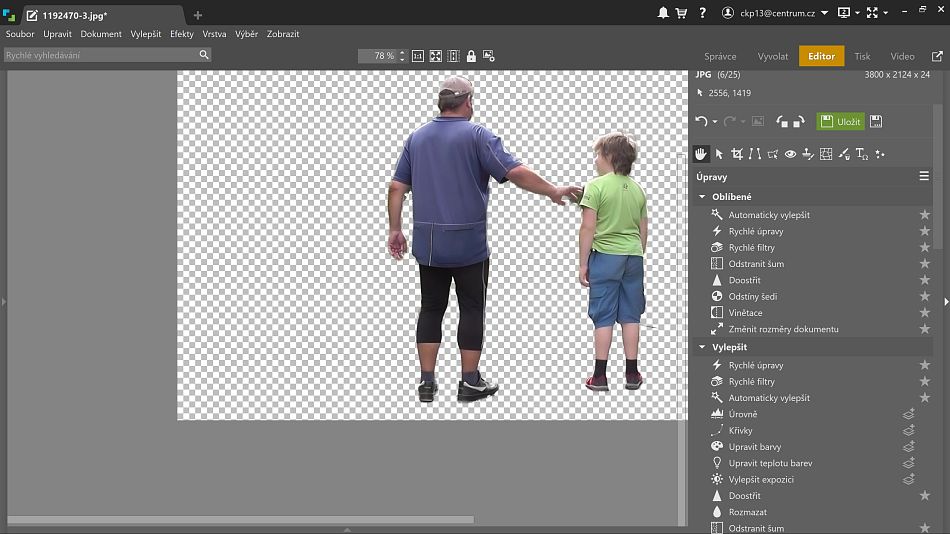Viewport: 950px width, 534px height.
Task: Switch to the Vyvolat tab
Action: click(x=773, y=56)
